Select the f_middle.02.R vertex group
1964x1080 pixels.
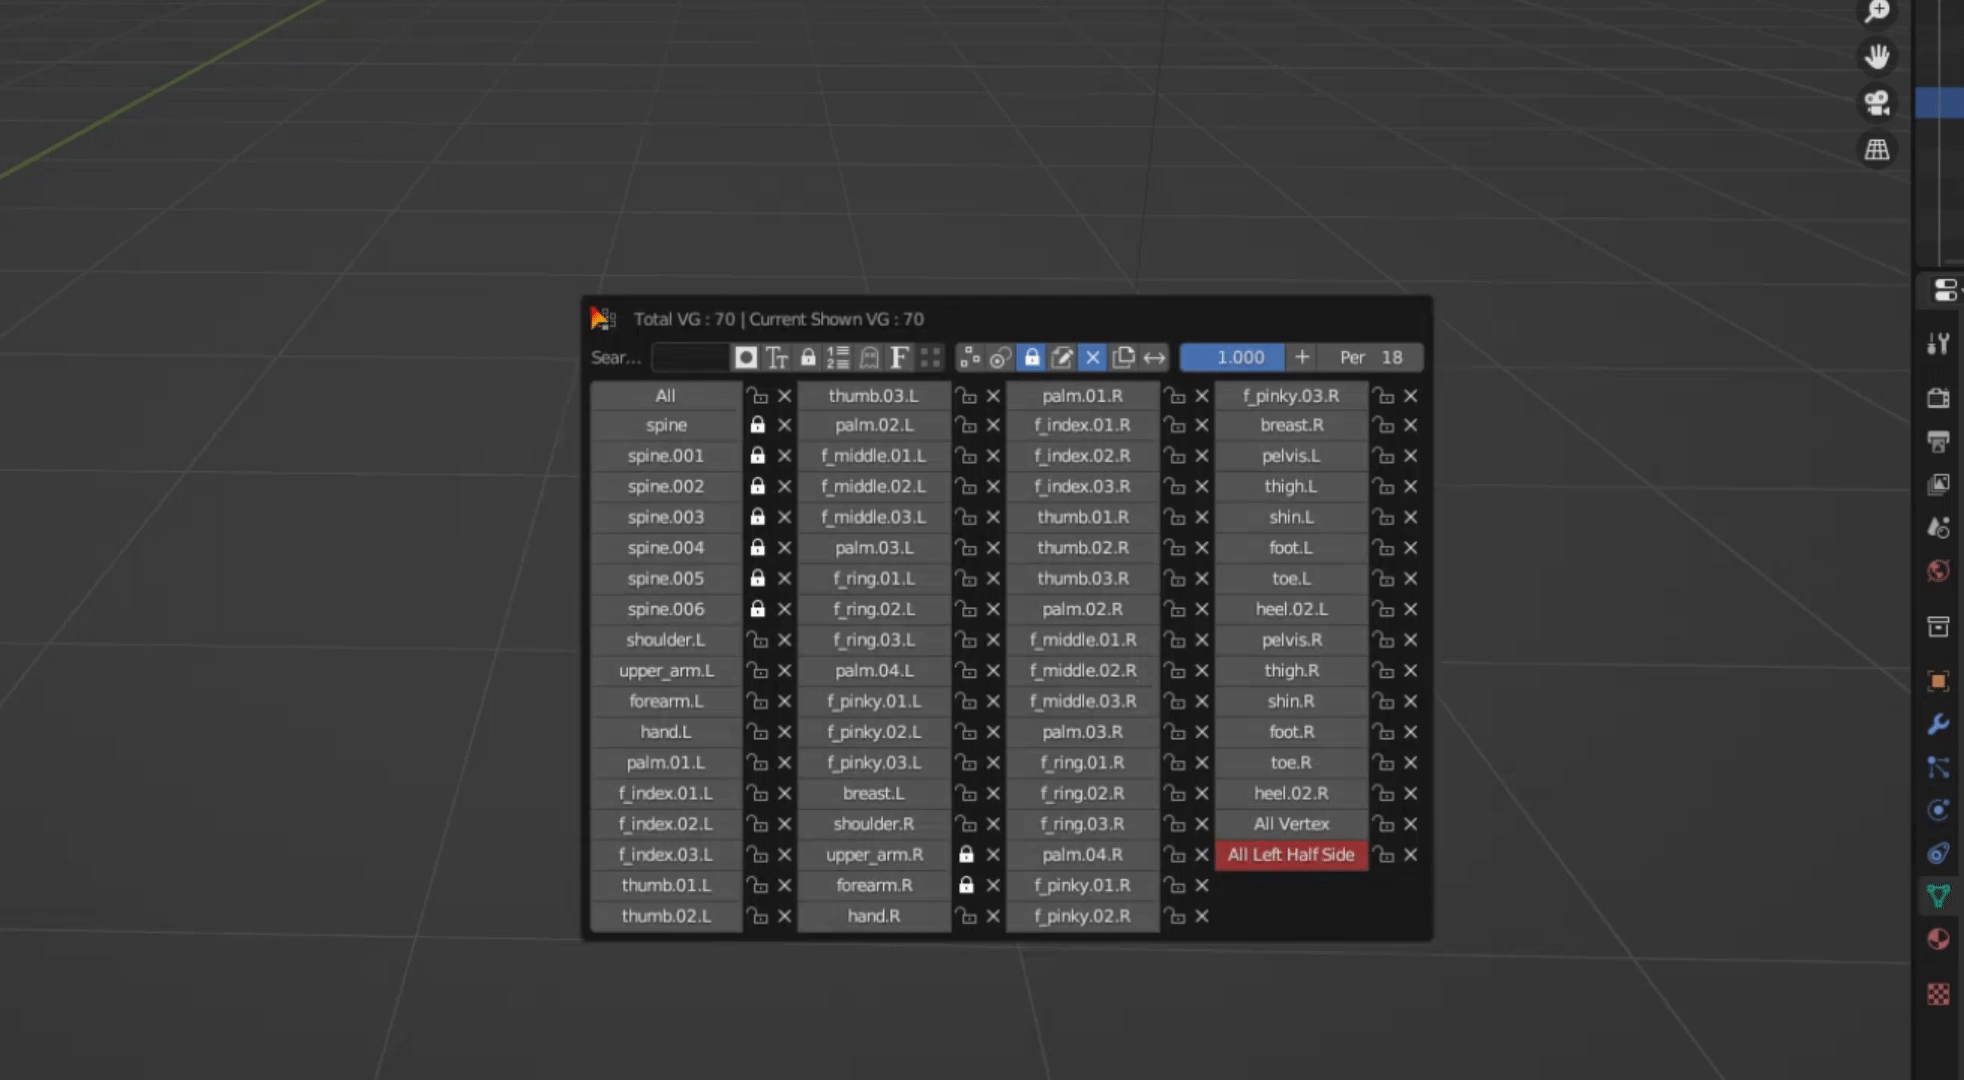point(1083,671)
